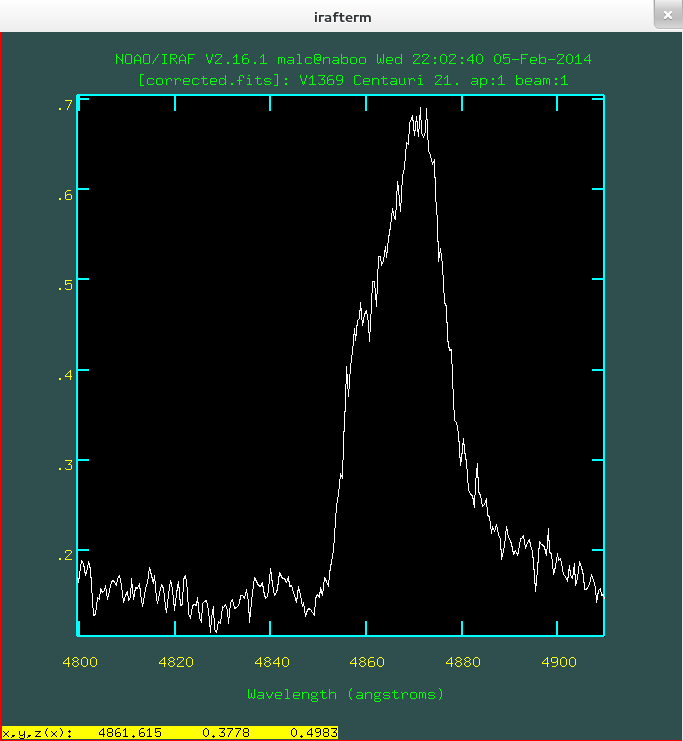Click the corrected.fits spectrum title line
683x741 pixels.
click(354, 80)
